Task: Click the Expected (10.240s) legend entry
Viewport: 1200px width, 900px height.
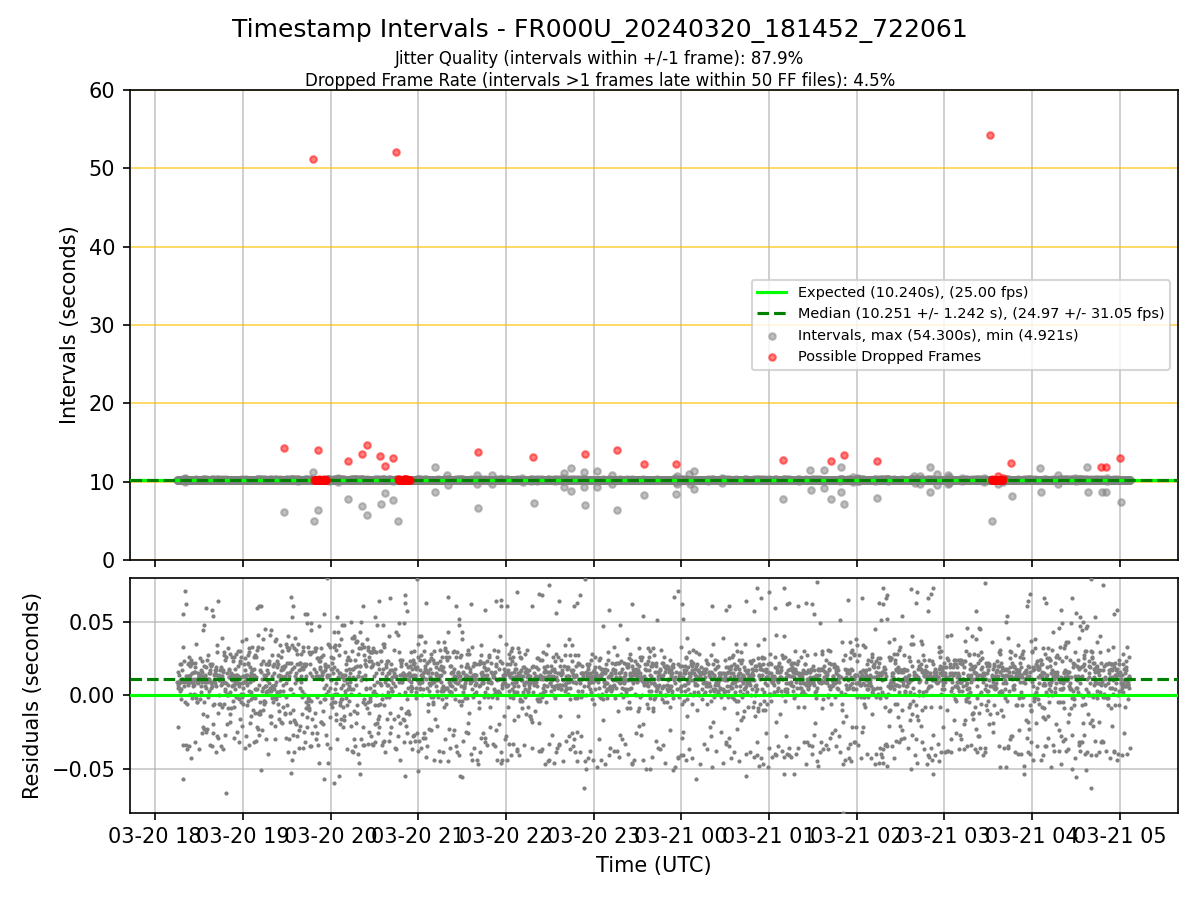Action: click(913, 292)
